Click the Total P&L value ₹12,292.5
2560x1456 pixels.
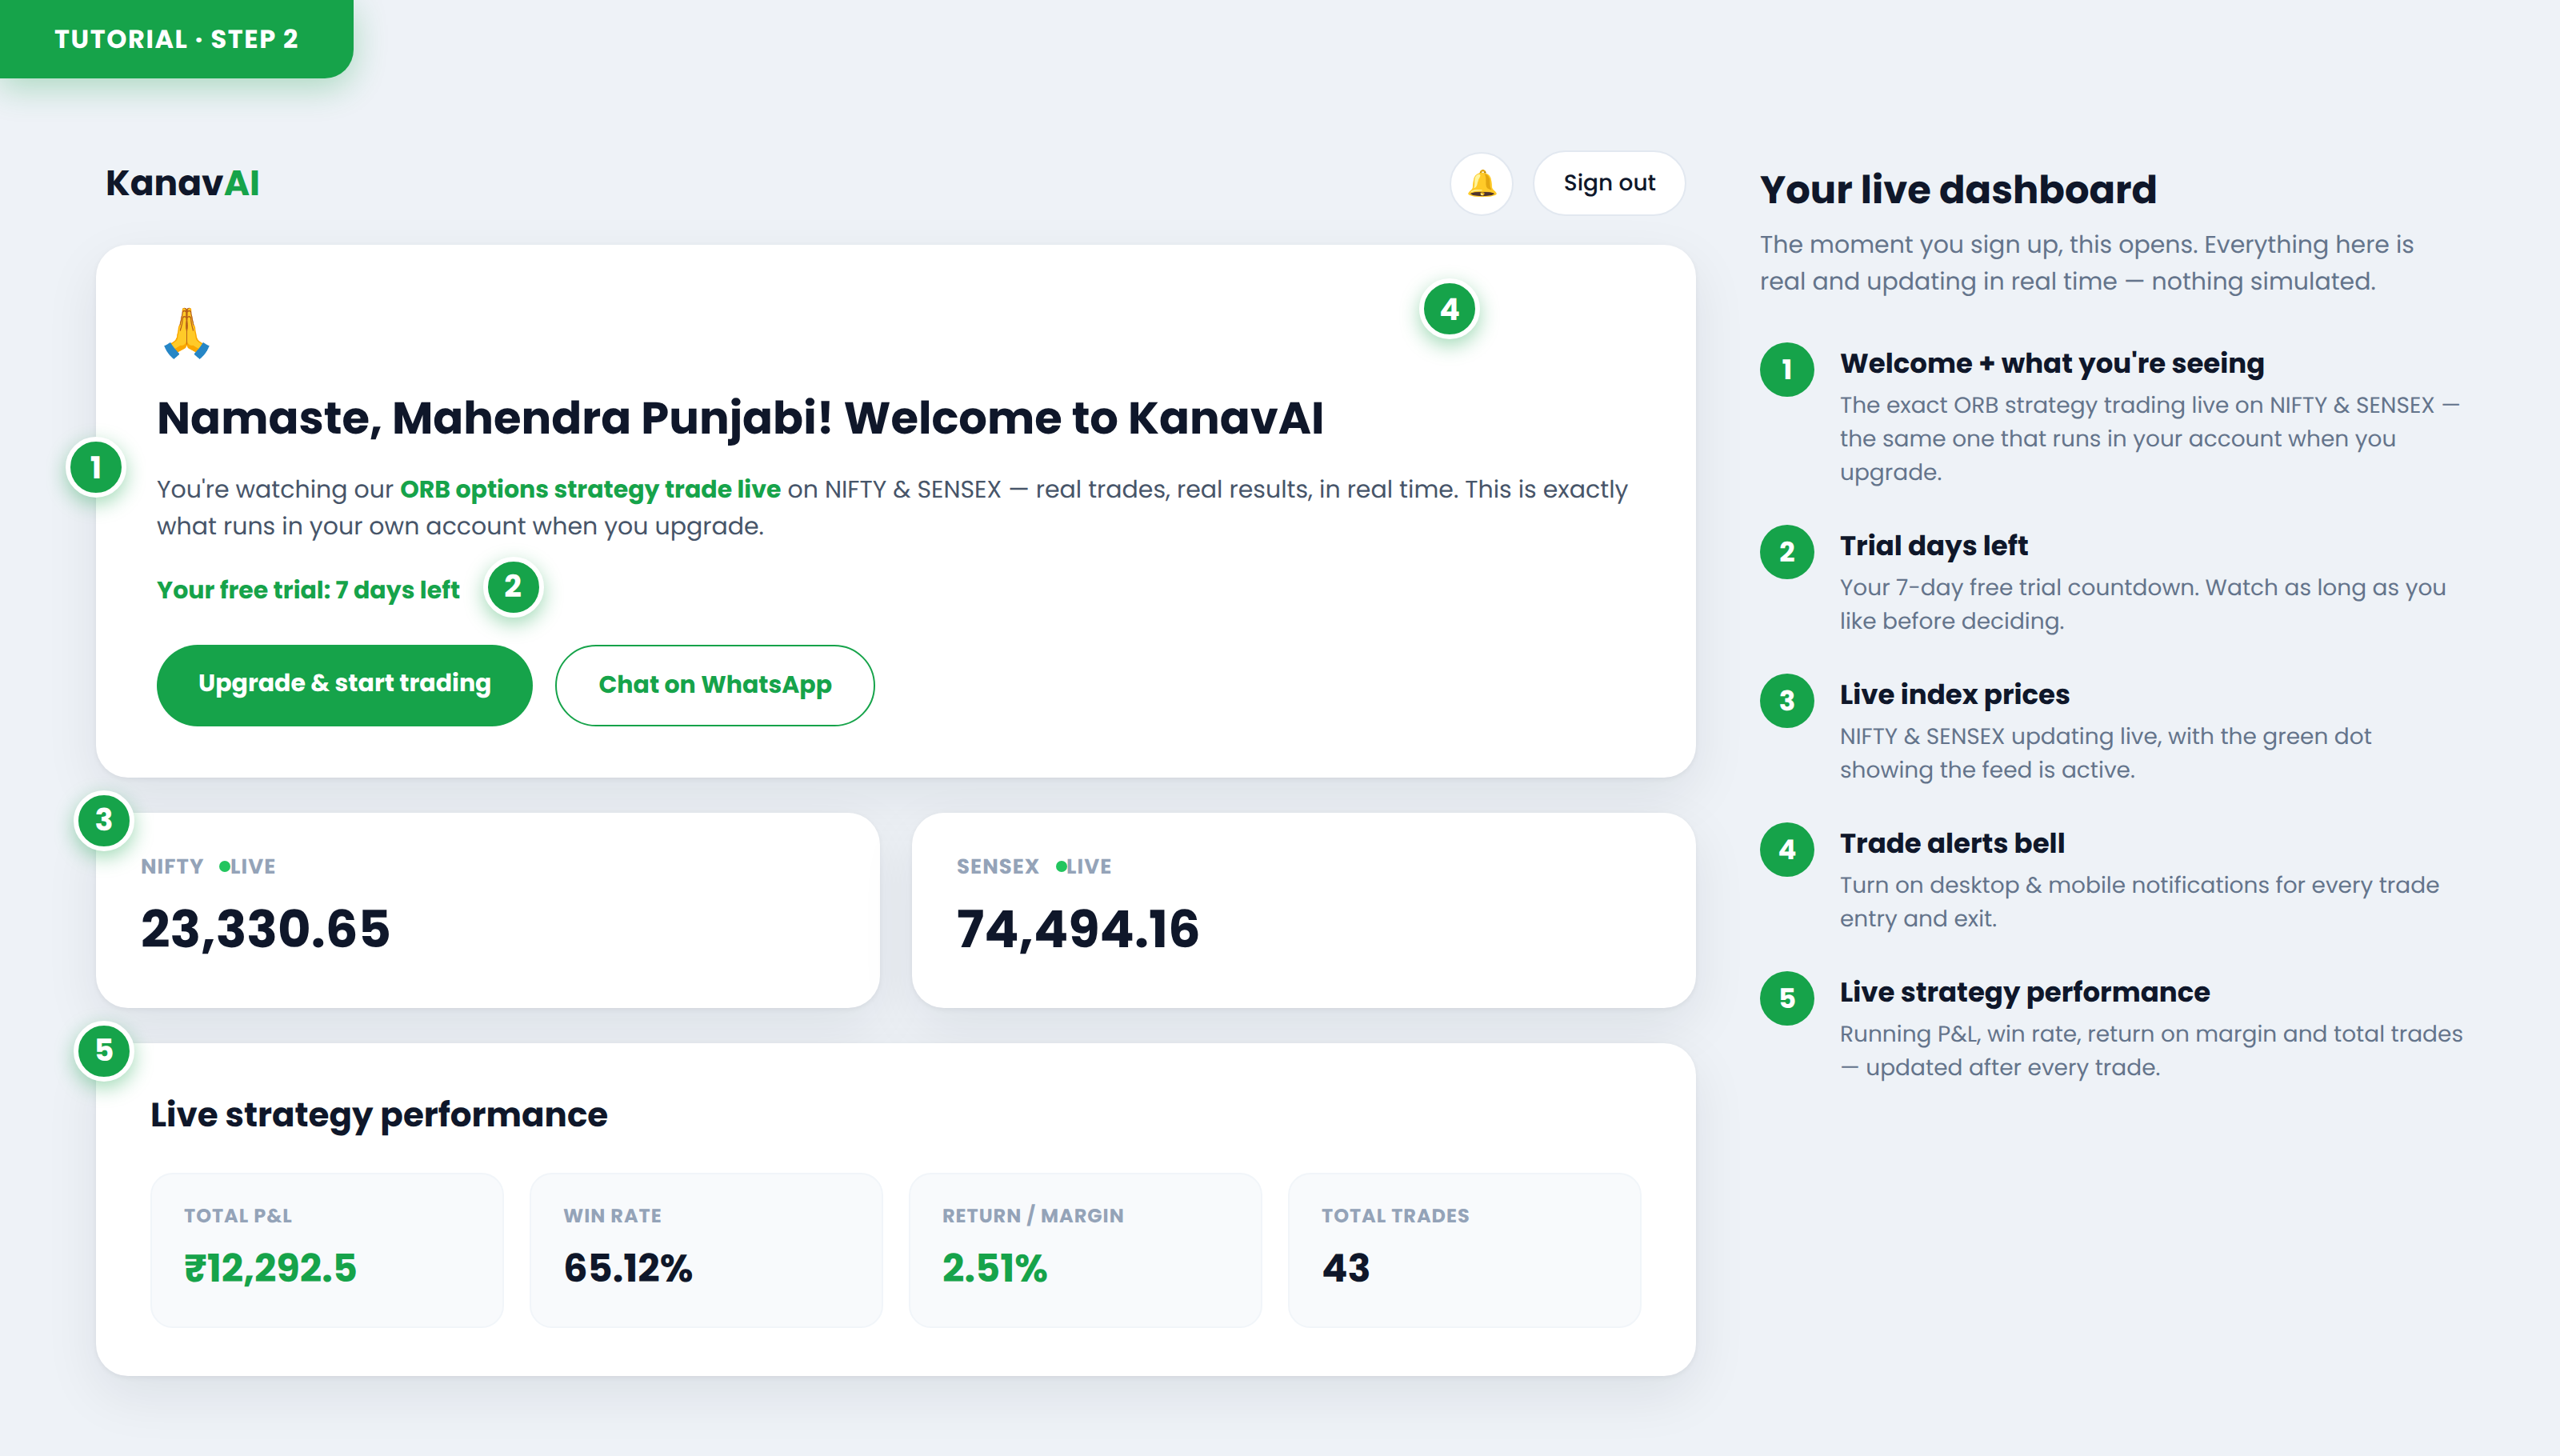(x=270, y=1268)
